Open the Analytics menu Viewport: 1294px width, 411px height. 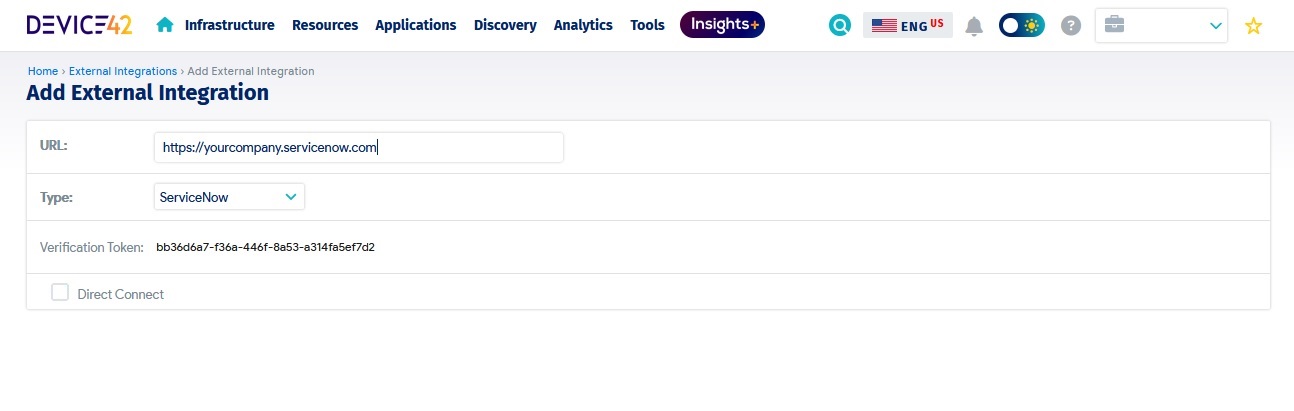click(x=583, y=25)
